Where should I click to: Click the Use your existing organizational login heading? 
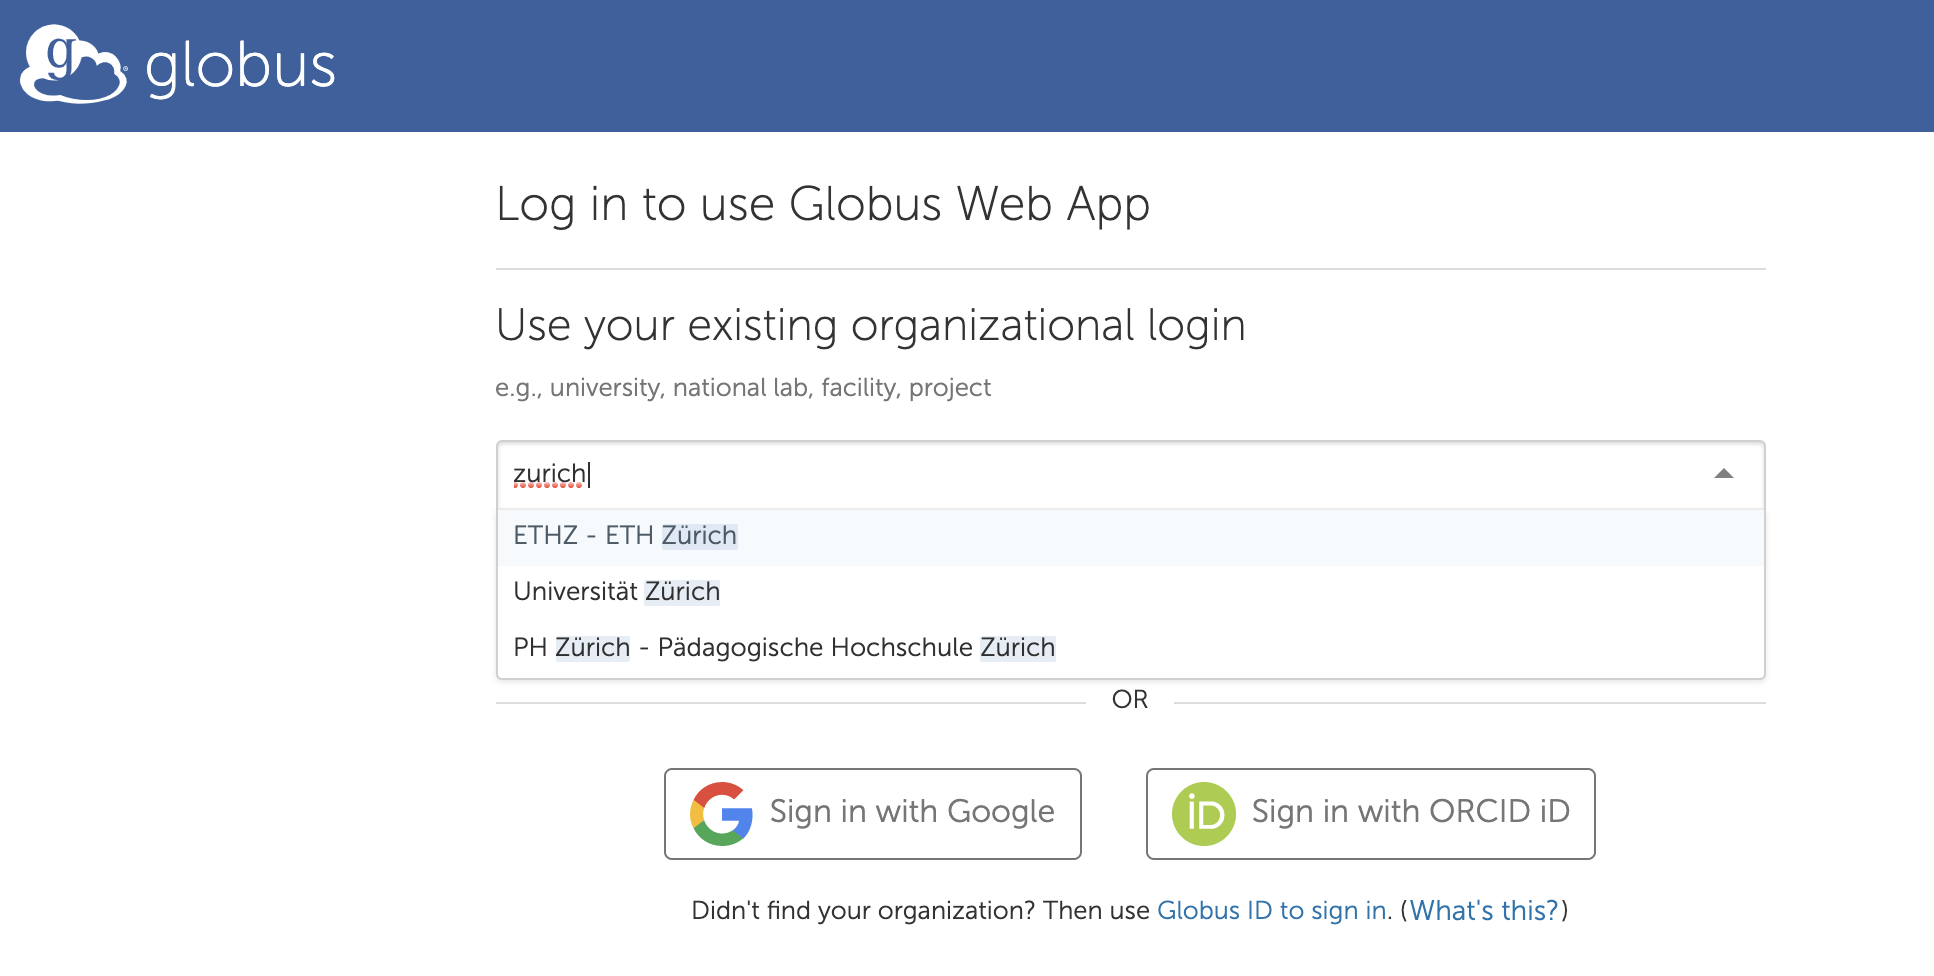coord(870,326)
